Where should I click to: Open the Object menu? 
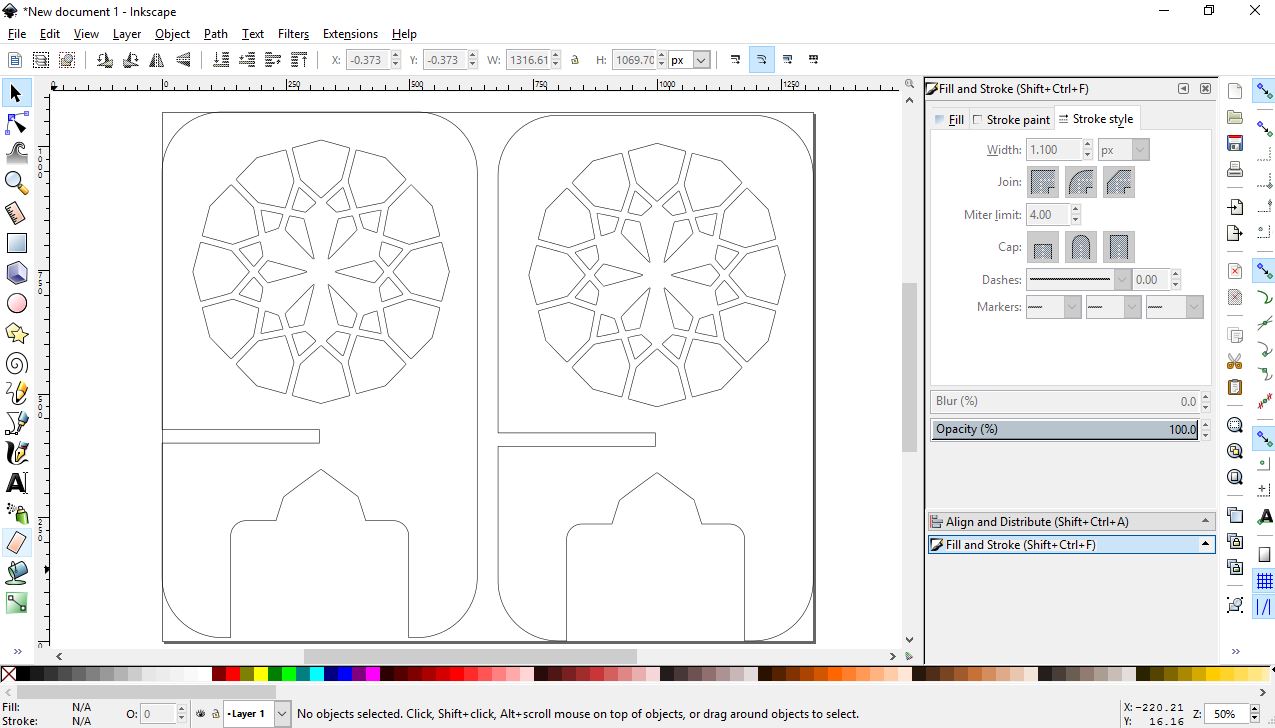click(172, 33)
